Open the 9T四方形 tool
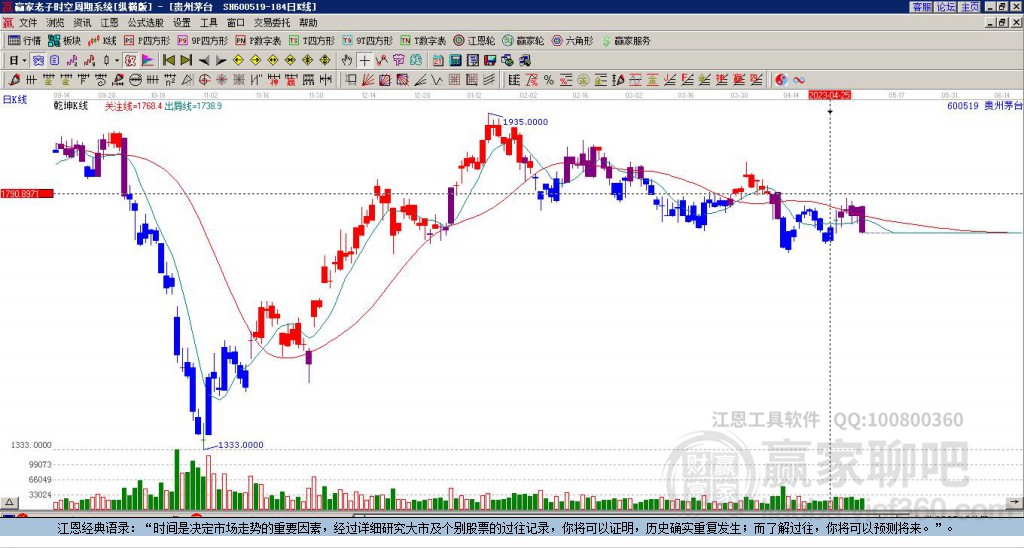1024x548 pixels. point(368,40)
